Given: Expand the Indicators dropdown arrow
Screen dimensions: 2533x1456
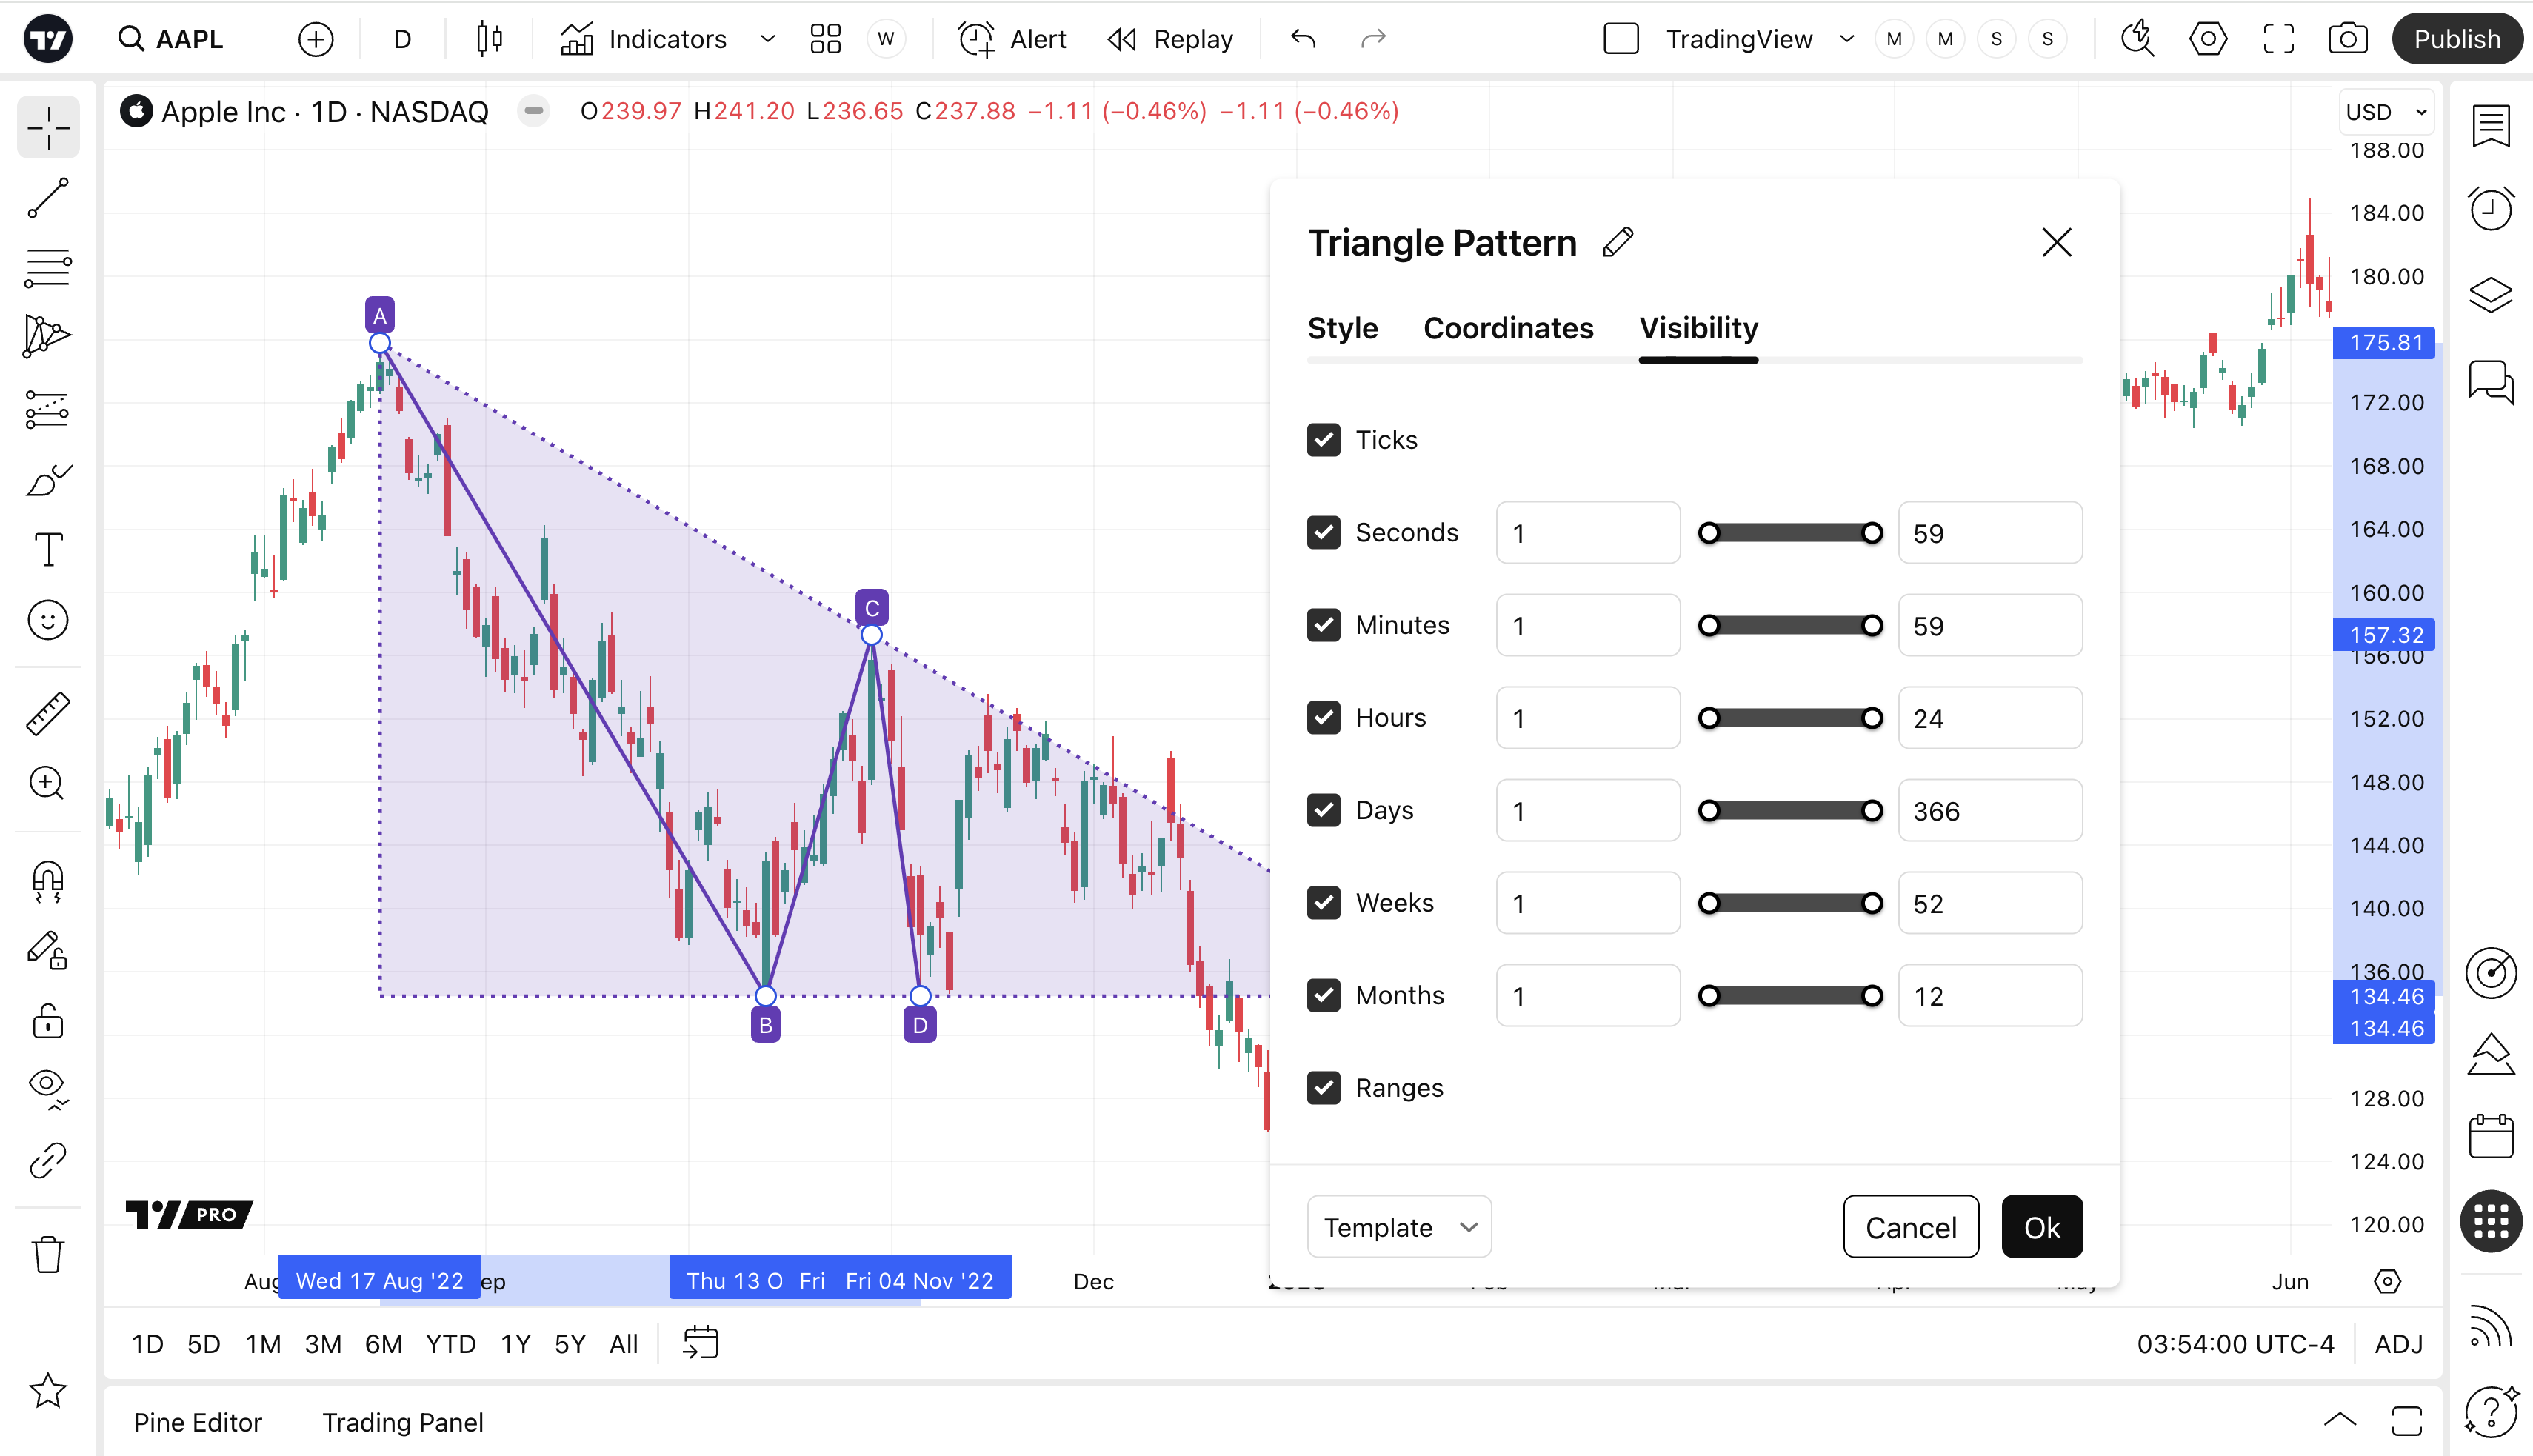Looking at the screenshot, I should [x=767, y=39].
